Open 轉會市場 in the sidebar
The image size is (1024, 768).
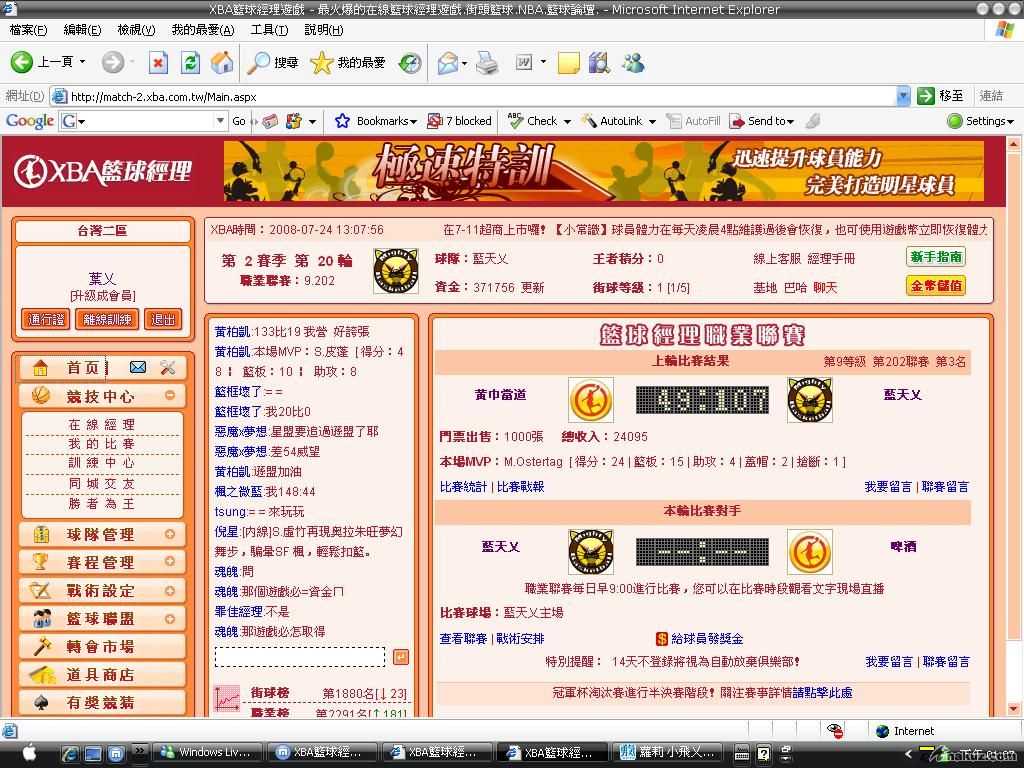coord(103,647)
